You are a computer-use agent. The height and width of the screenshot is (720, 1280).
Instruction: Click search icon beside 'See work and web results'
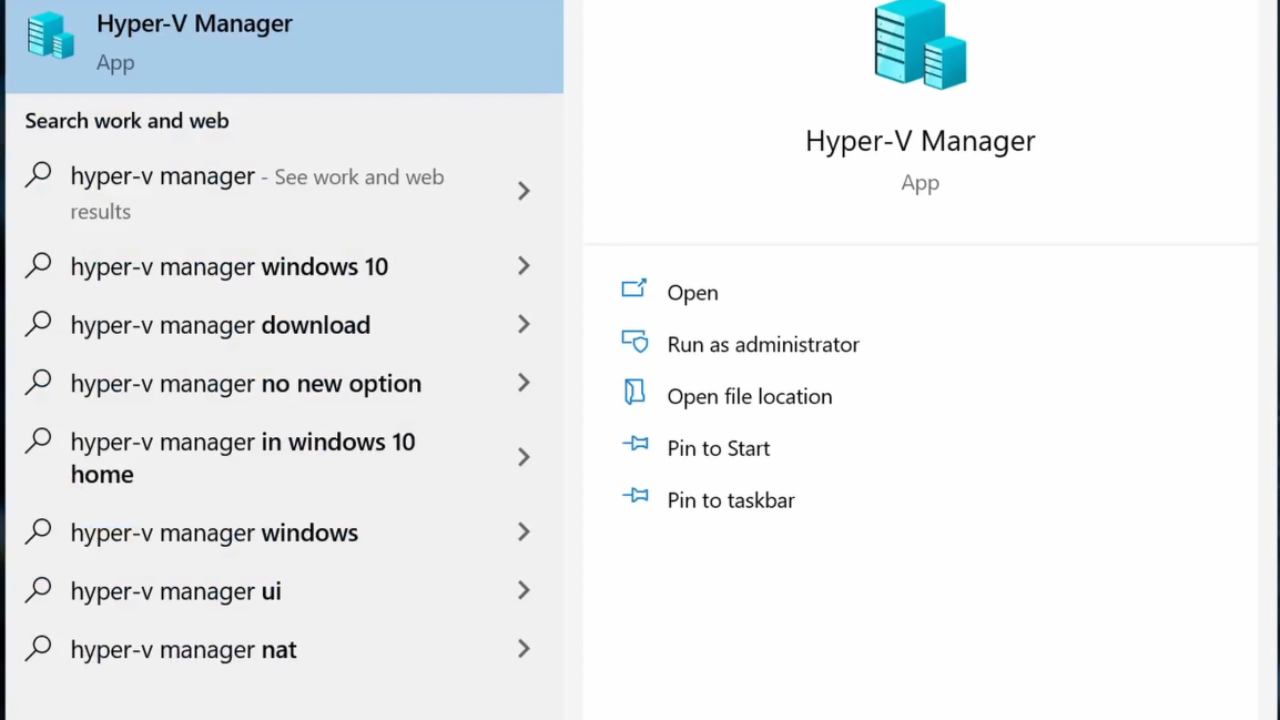pyautogui.click(x=38, y=175)
